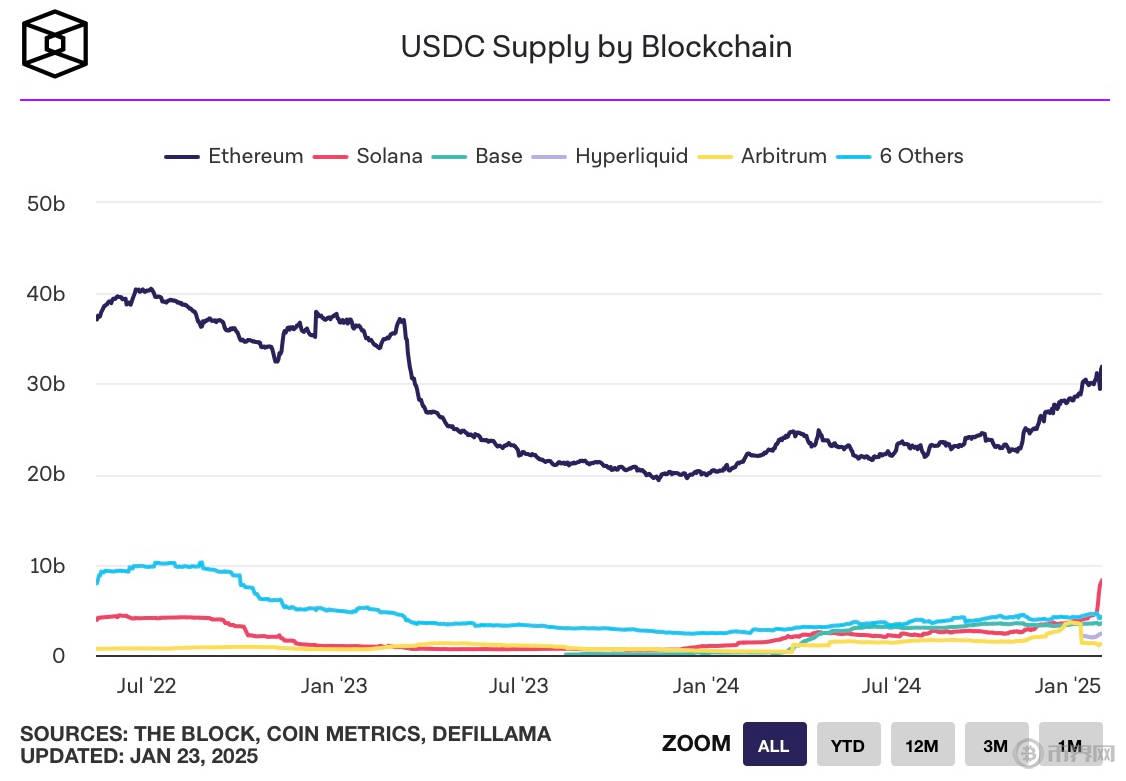This screenshot has height=781, width=1126.
Task: Click the watermark icon at bottom right
Action: click(1025, 753)
